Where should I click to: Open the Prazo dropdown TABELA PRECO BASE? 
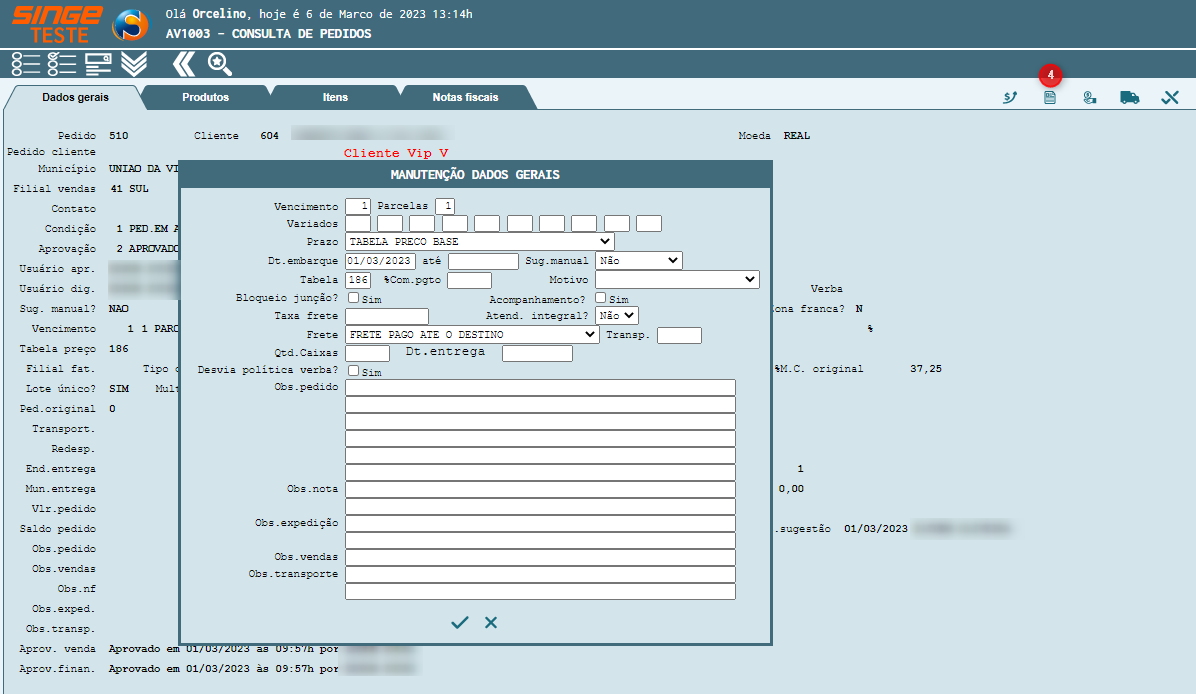click(x=479, y=242)
